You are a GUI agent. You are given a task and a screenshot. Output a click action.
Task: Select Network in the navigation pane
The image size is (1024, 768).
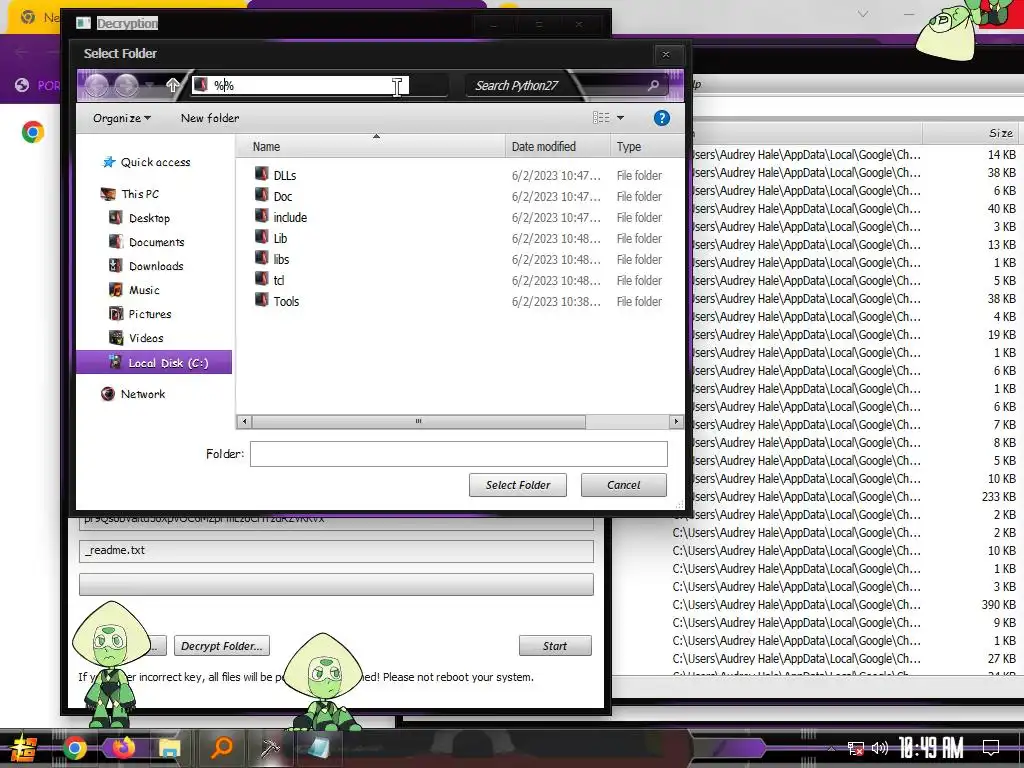[133, 394]
